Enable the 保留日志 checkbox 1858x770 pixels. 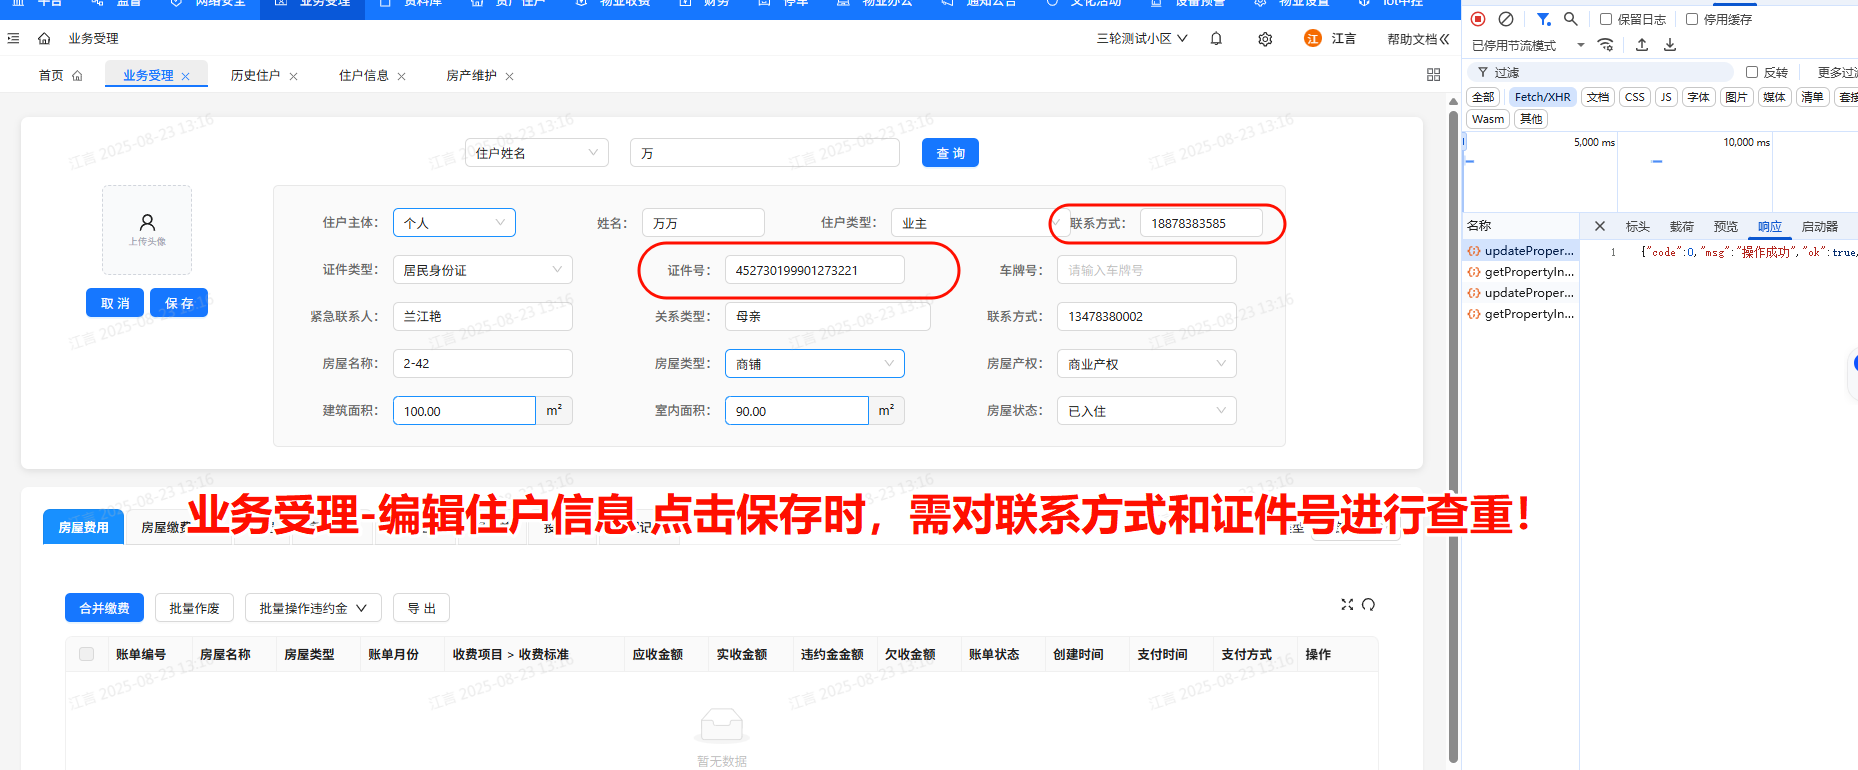coord(1606,19)
